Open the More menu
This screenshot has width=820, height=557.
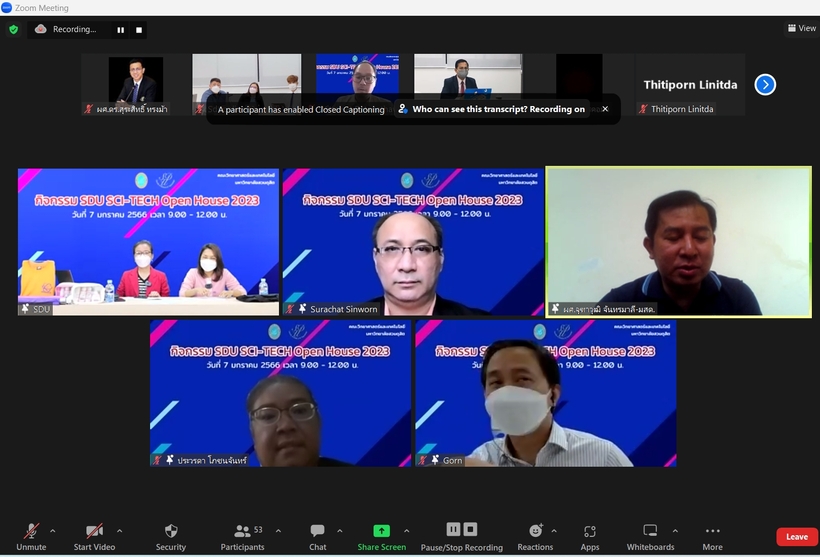[712, 537]
